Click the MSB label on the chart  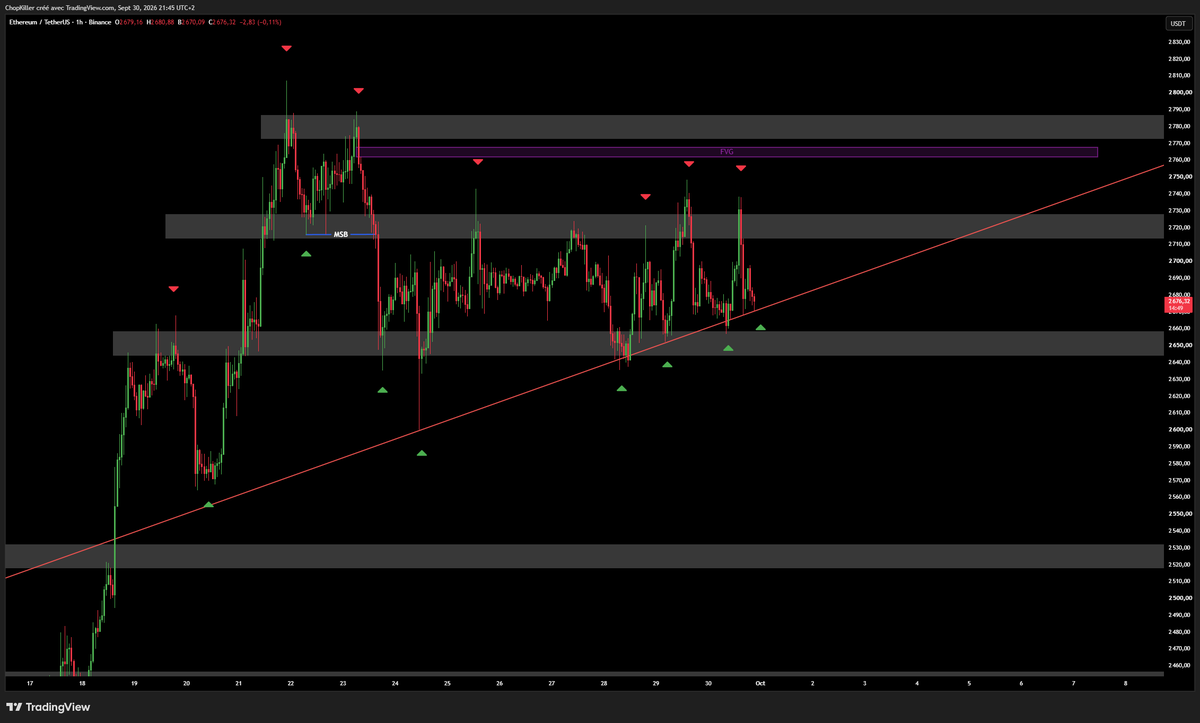click(340, 234)
